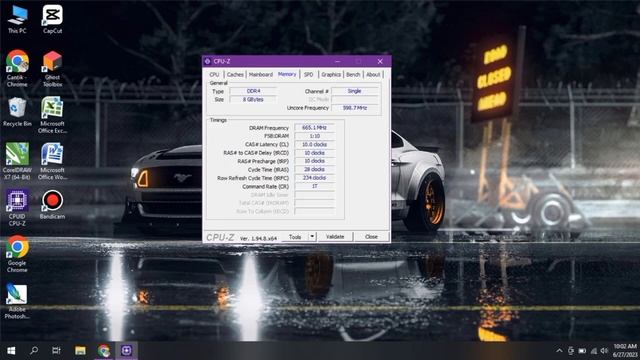Minimize the CPU-Z window
This screenshot has width=640, height=360.
coord(338,61)
